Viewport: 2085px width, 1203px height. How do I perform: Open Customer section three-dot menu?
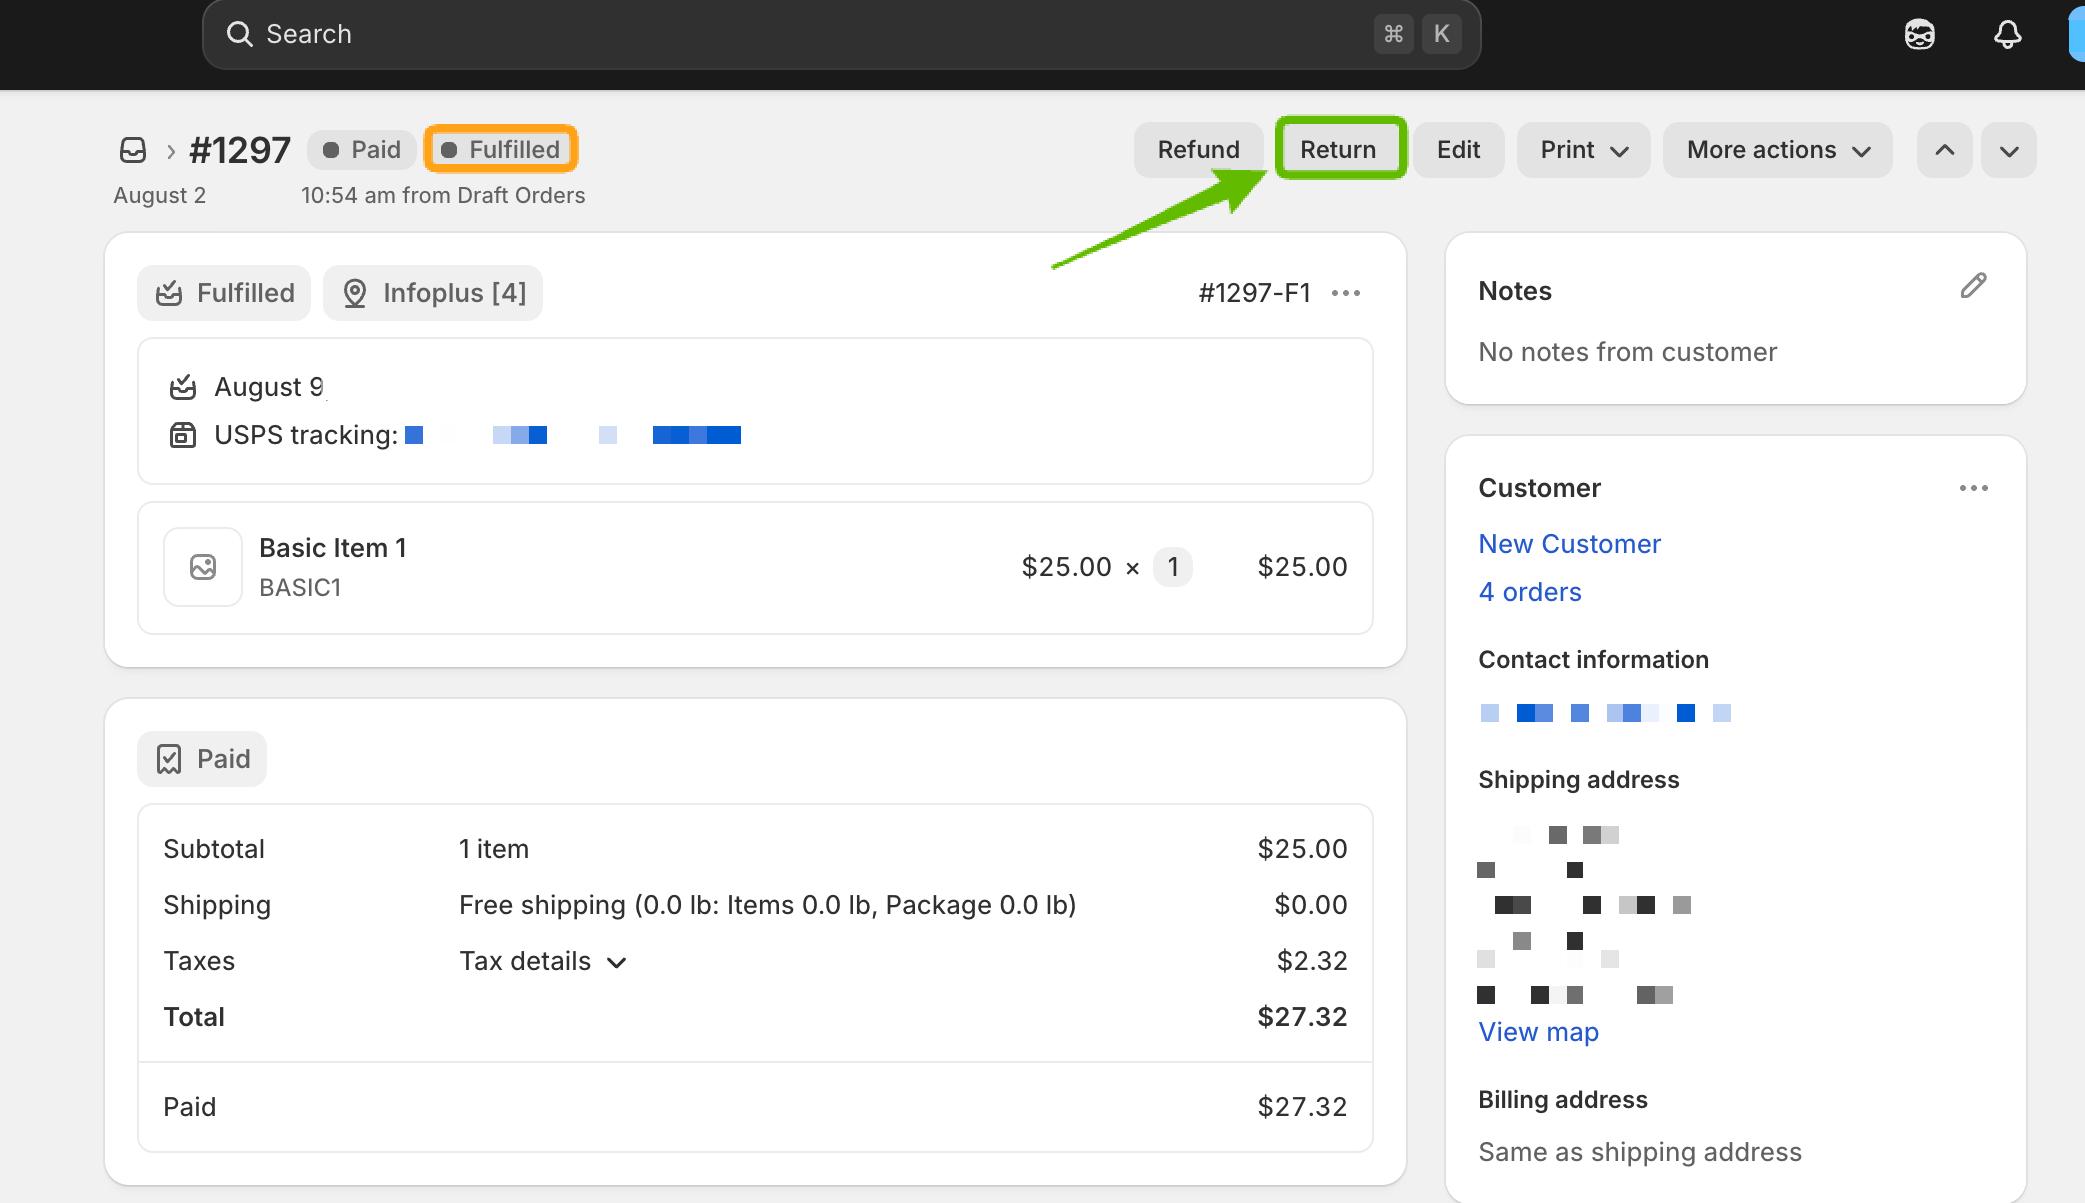pyautogui.click(x=1973, y=488)
